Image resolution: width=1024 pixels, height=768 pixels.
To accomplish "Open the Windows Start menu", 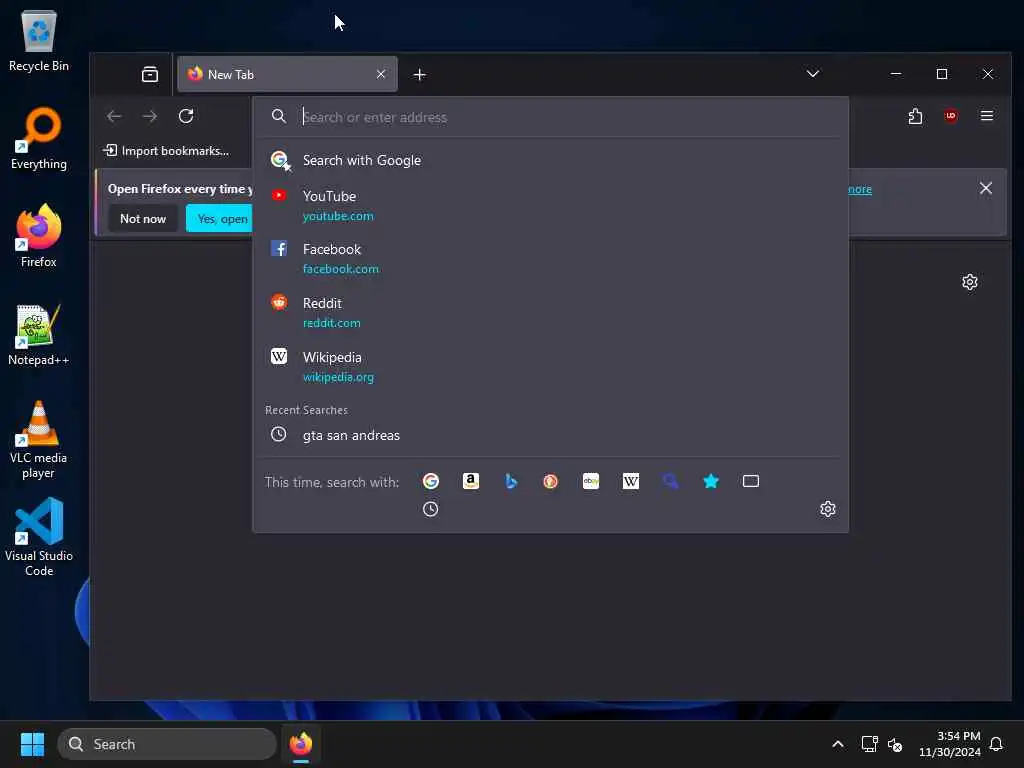I will 32,744.
